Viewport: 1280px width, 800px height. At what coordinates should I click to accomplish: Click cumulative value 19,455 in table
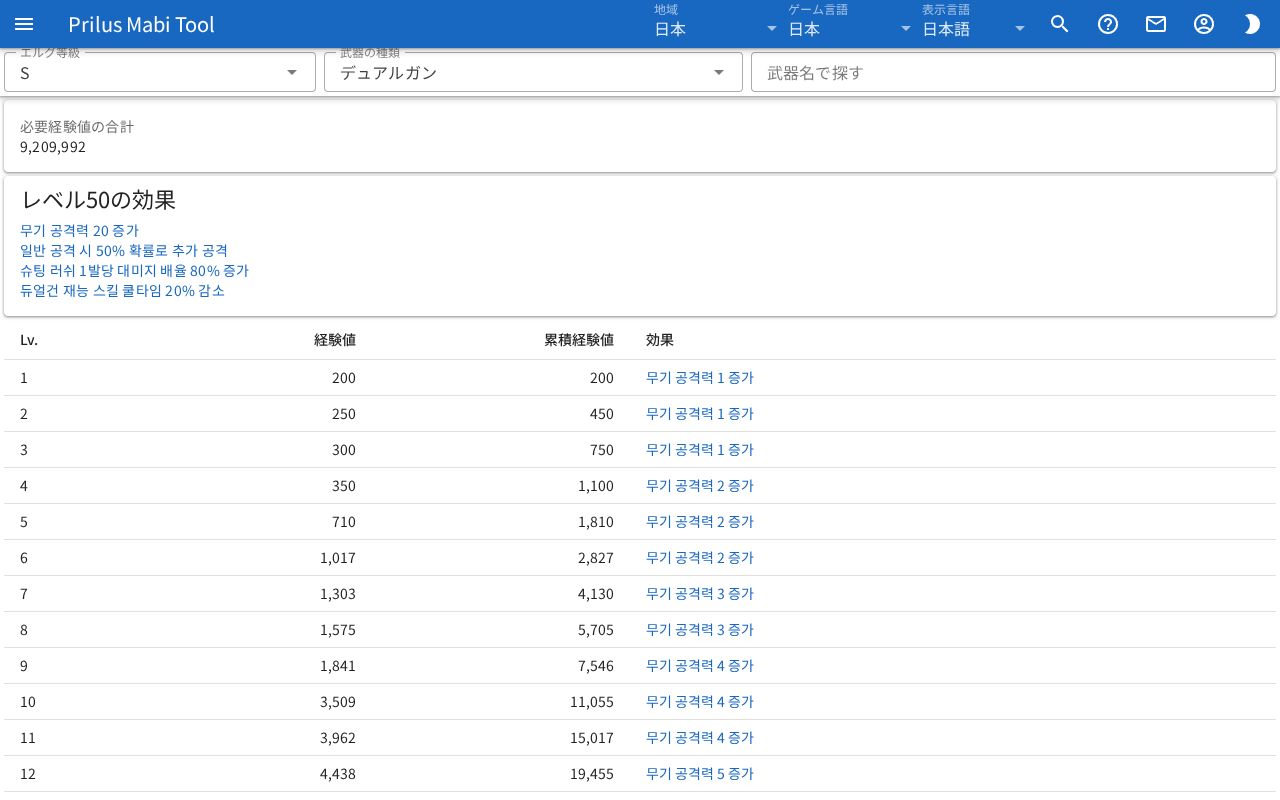click(592, 774)
